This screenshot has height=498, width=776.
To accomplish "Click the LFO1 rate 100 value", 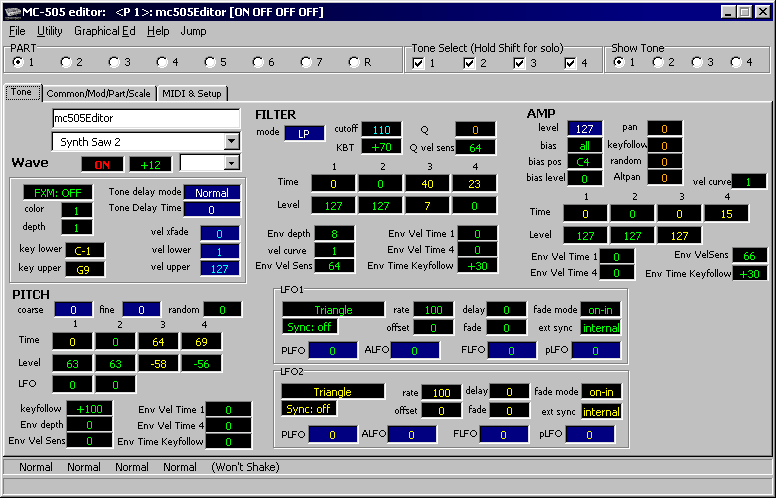I will pyautogui.click(x=433, y=310).
